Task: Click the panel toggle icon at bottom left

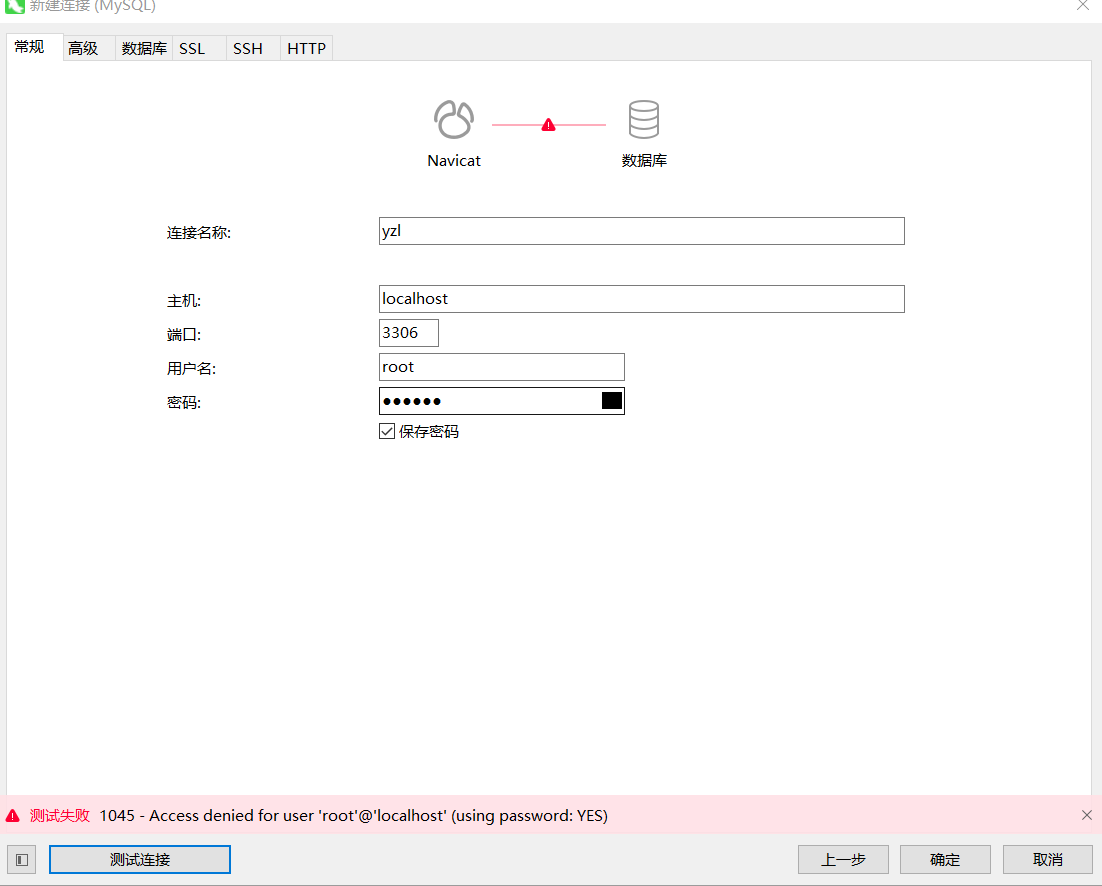Action: coord(22,860)
